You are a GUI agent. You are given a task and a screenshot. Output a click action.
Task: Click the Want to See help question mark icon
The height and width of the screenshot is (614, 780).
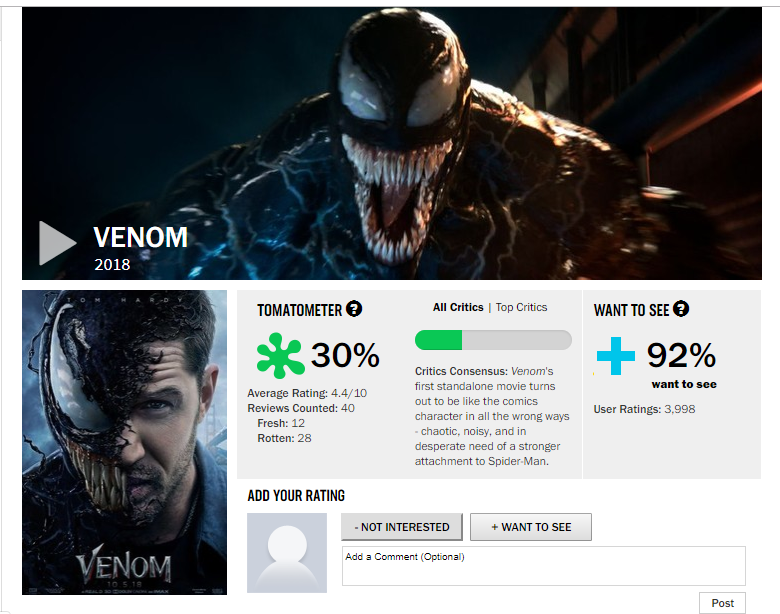(x=681, y=309)
